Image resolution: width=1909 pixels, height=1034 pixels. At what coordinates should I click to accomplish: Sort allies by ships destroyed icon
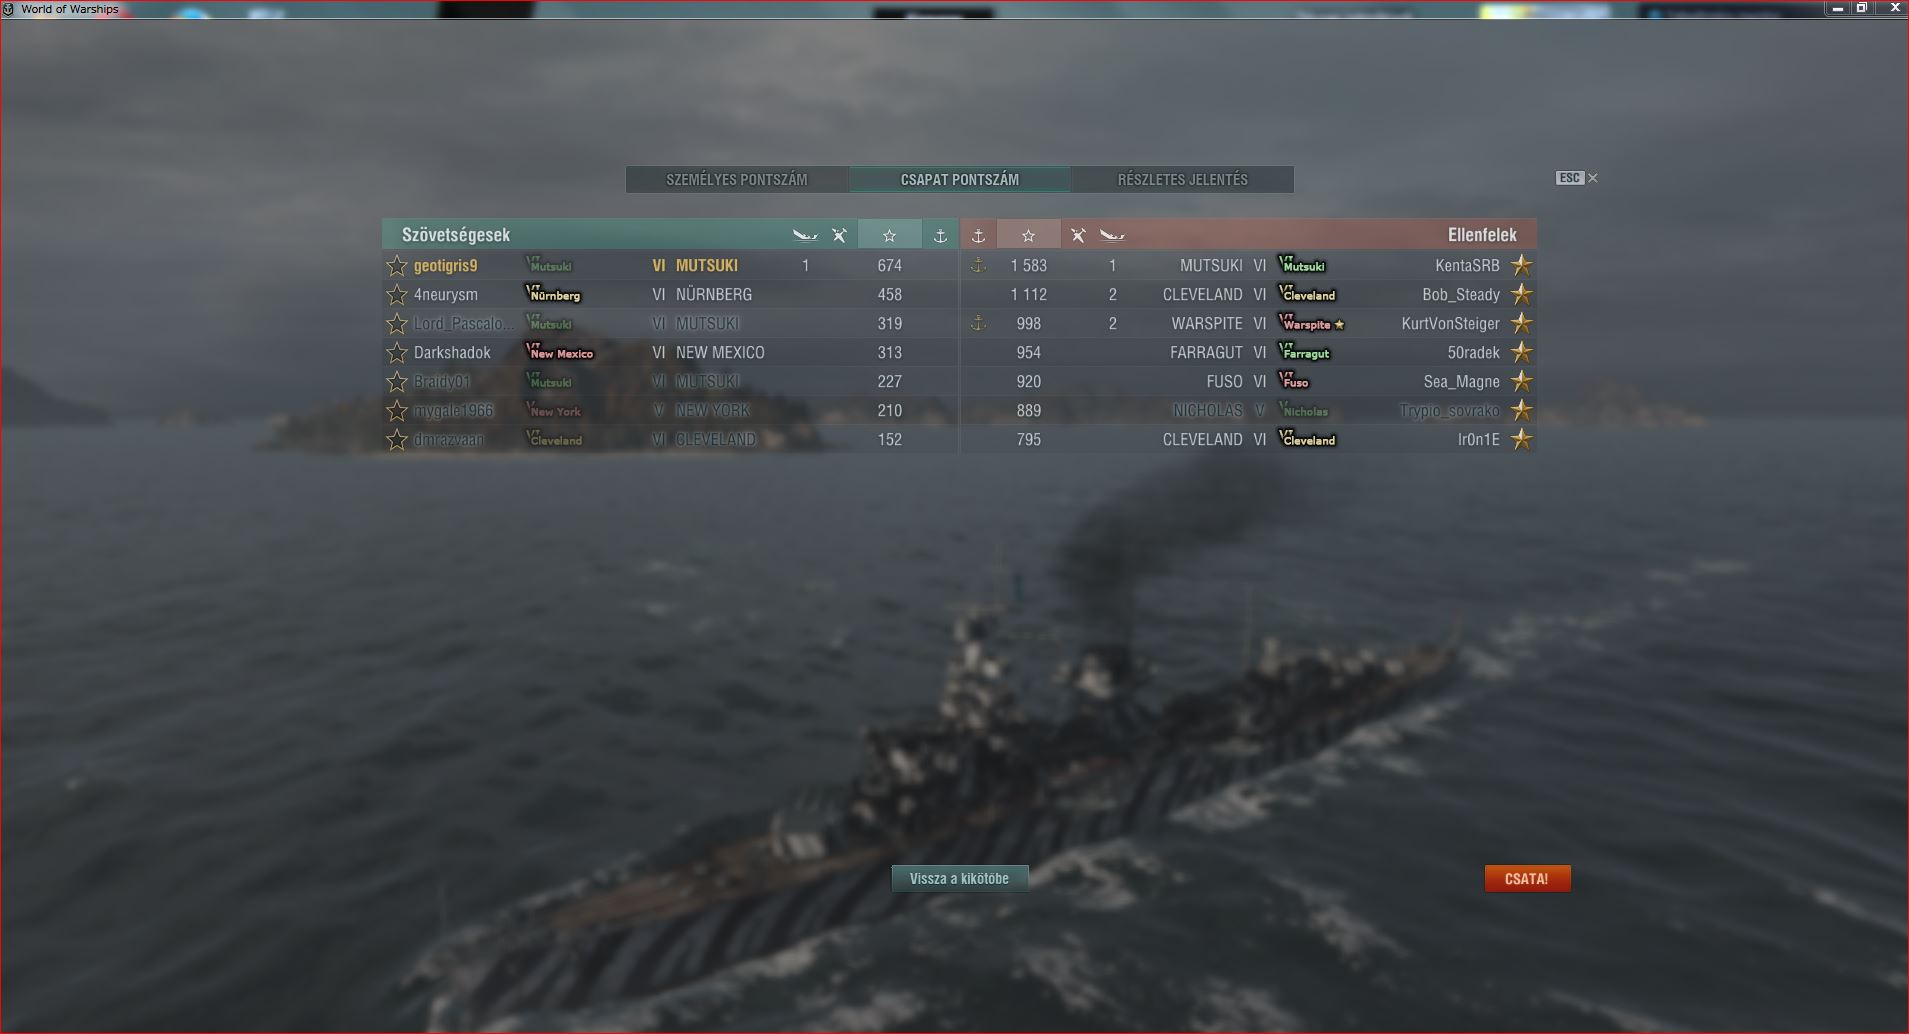[x=805, y=235]
